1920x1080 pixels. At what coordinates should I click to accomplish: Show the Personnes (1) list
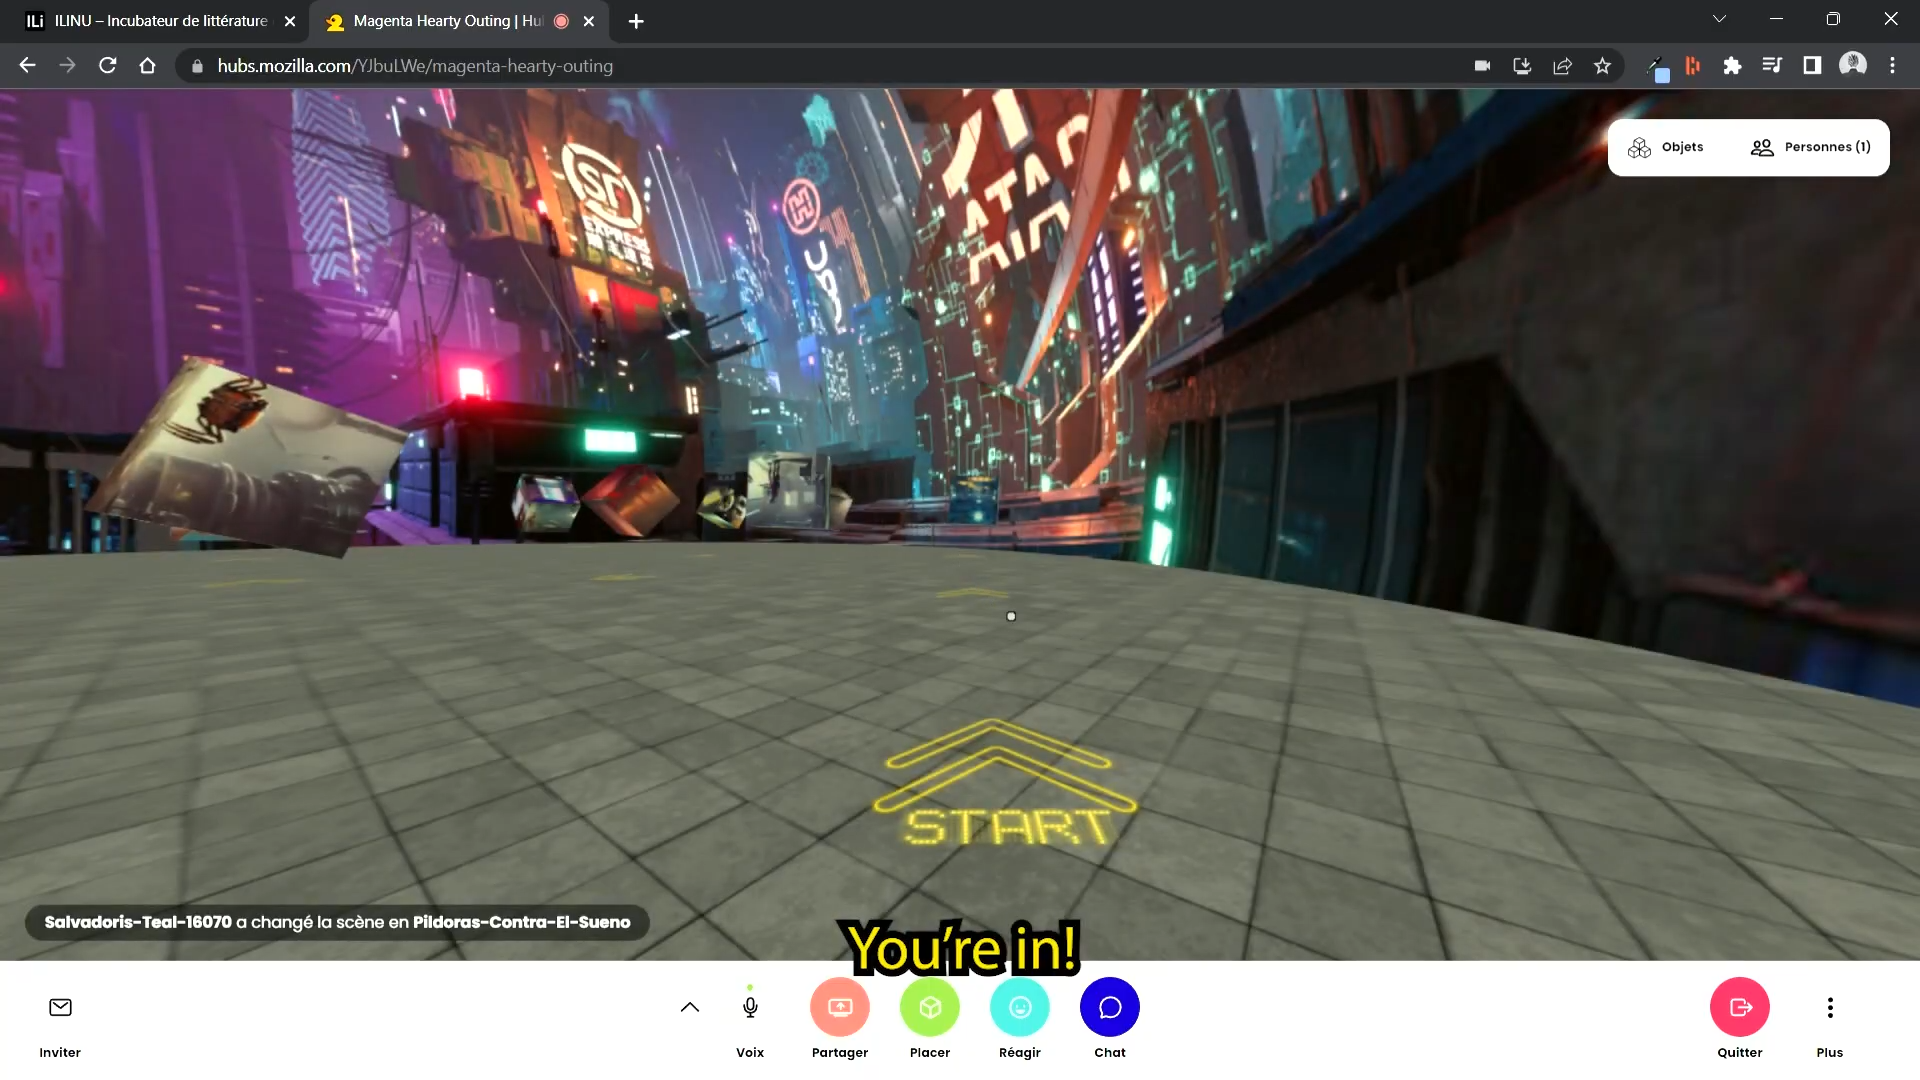point(1811,147)
